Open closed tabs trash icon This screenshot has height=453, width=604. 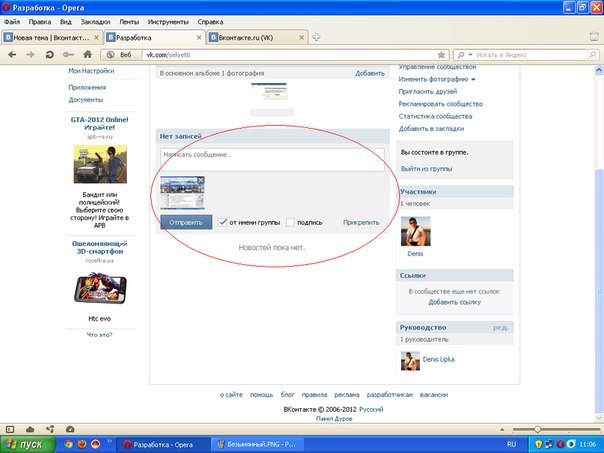(594, 37)
